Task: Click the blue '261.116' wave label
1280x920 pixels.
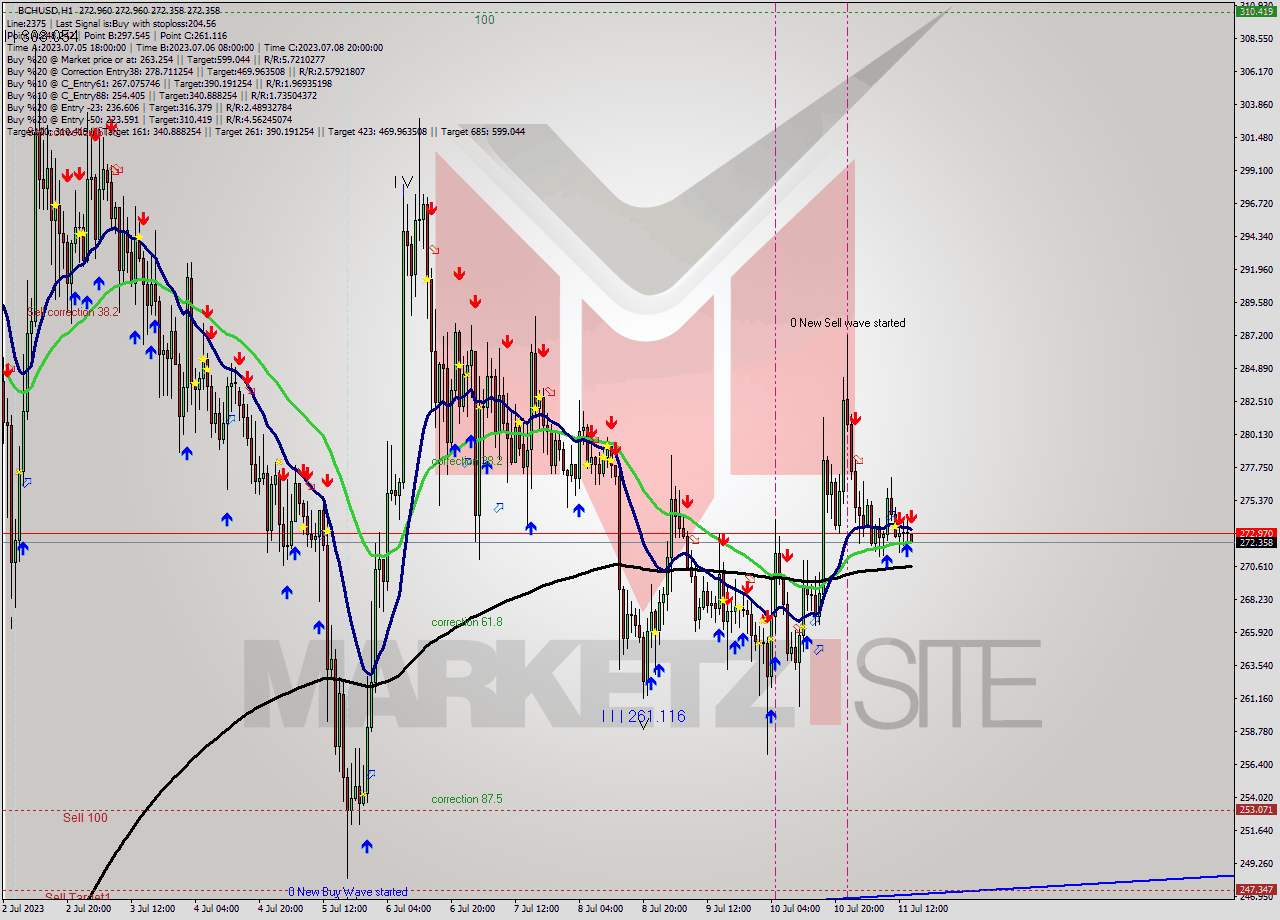Action: [x=657, y=716]
